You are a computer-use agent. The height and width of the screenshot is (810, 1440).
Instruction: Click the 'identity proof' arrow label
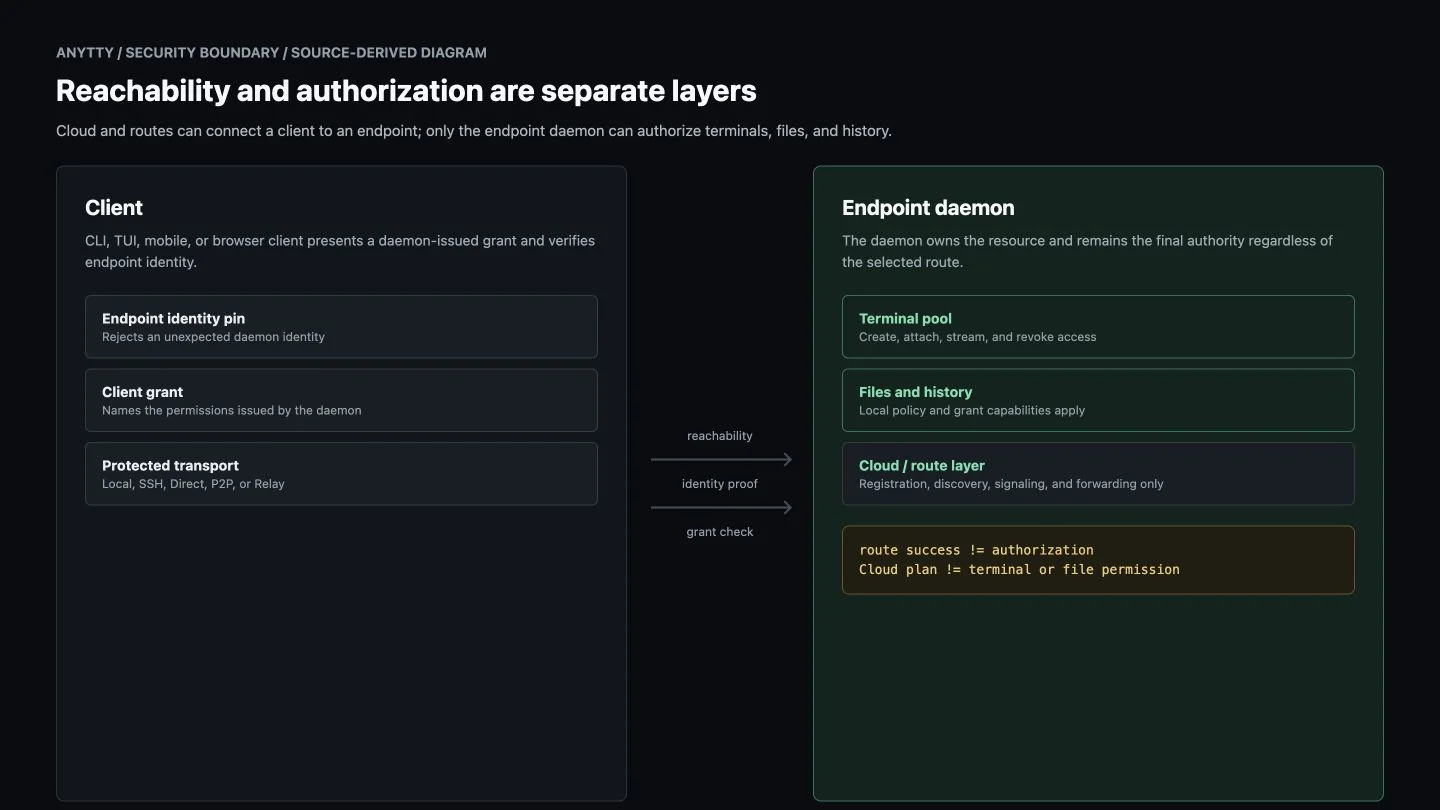(x=720, y=484)
